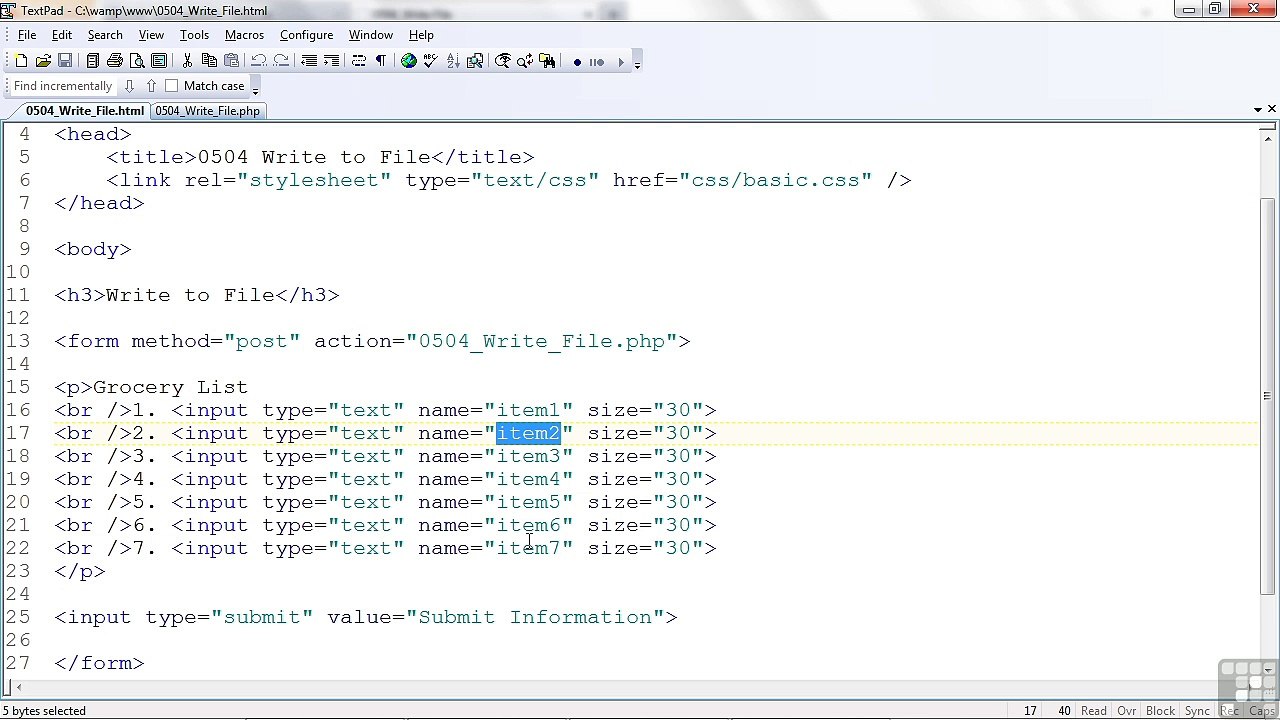
Task: Close the current document tab with X
Action: [x=1272, y=109]
